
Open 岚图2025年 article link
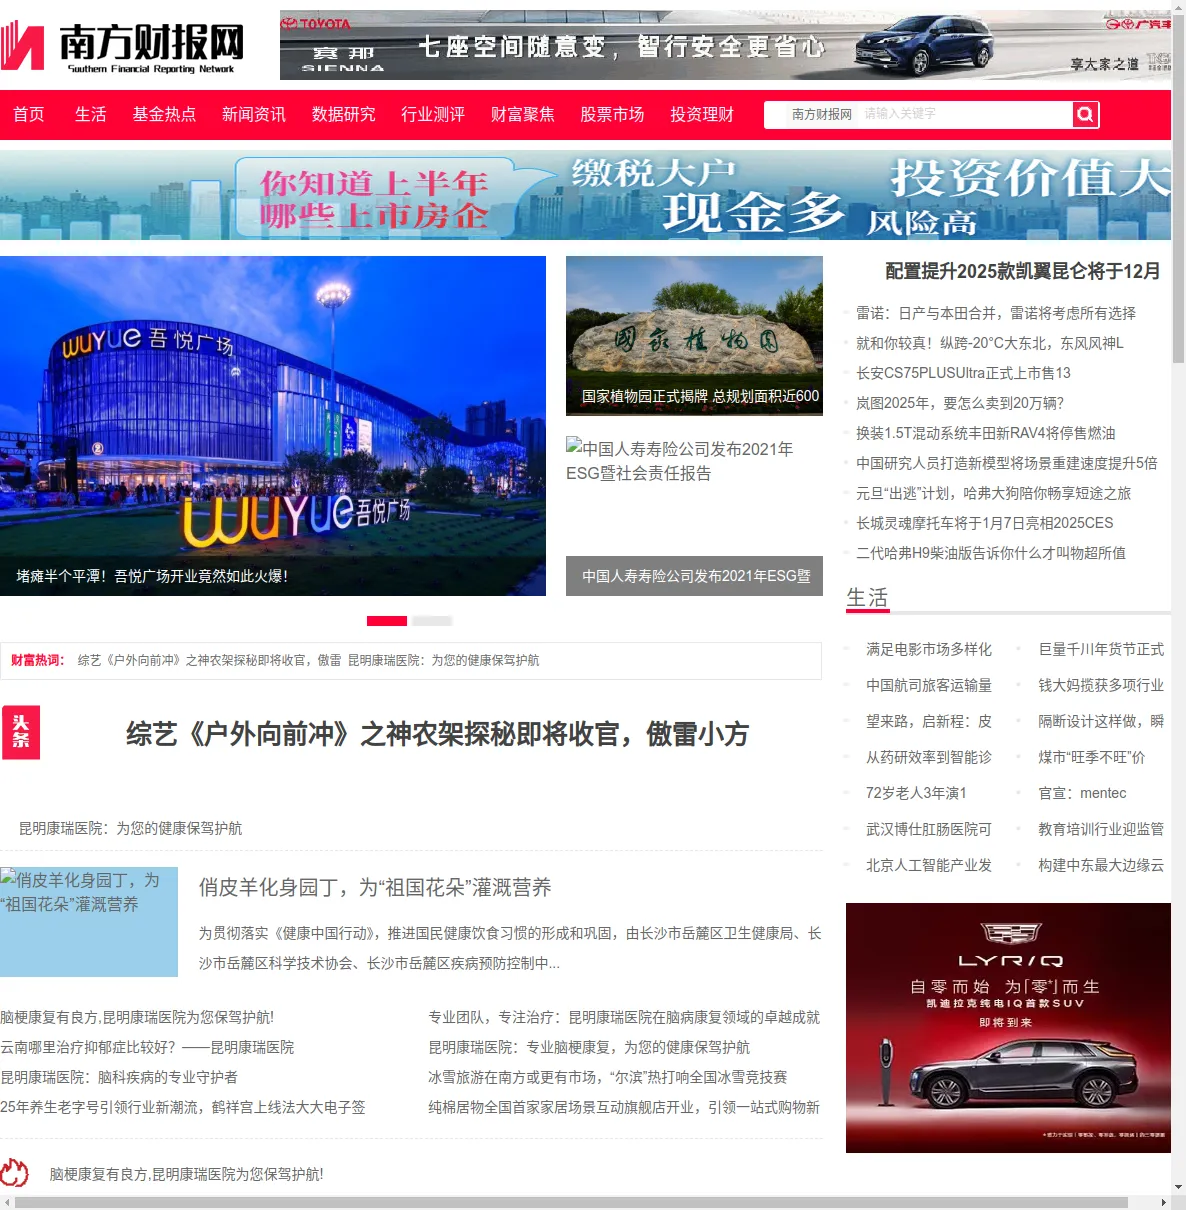click(x=960, y=403)
